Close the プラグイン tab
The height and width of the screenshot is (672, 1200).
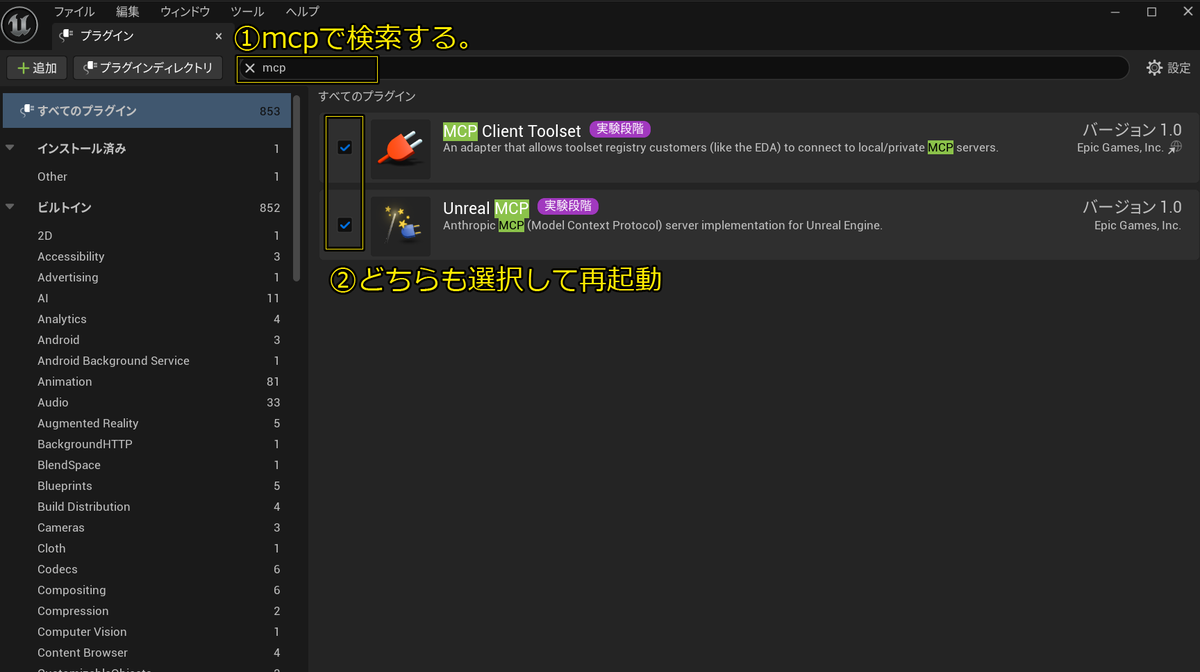219,36
